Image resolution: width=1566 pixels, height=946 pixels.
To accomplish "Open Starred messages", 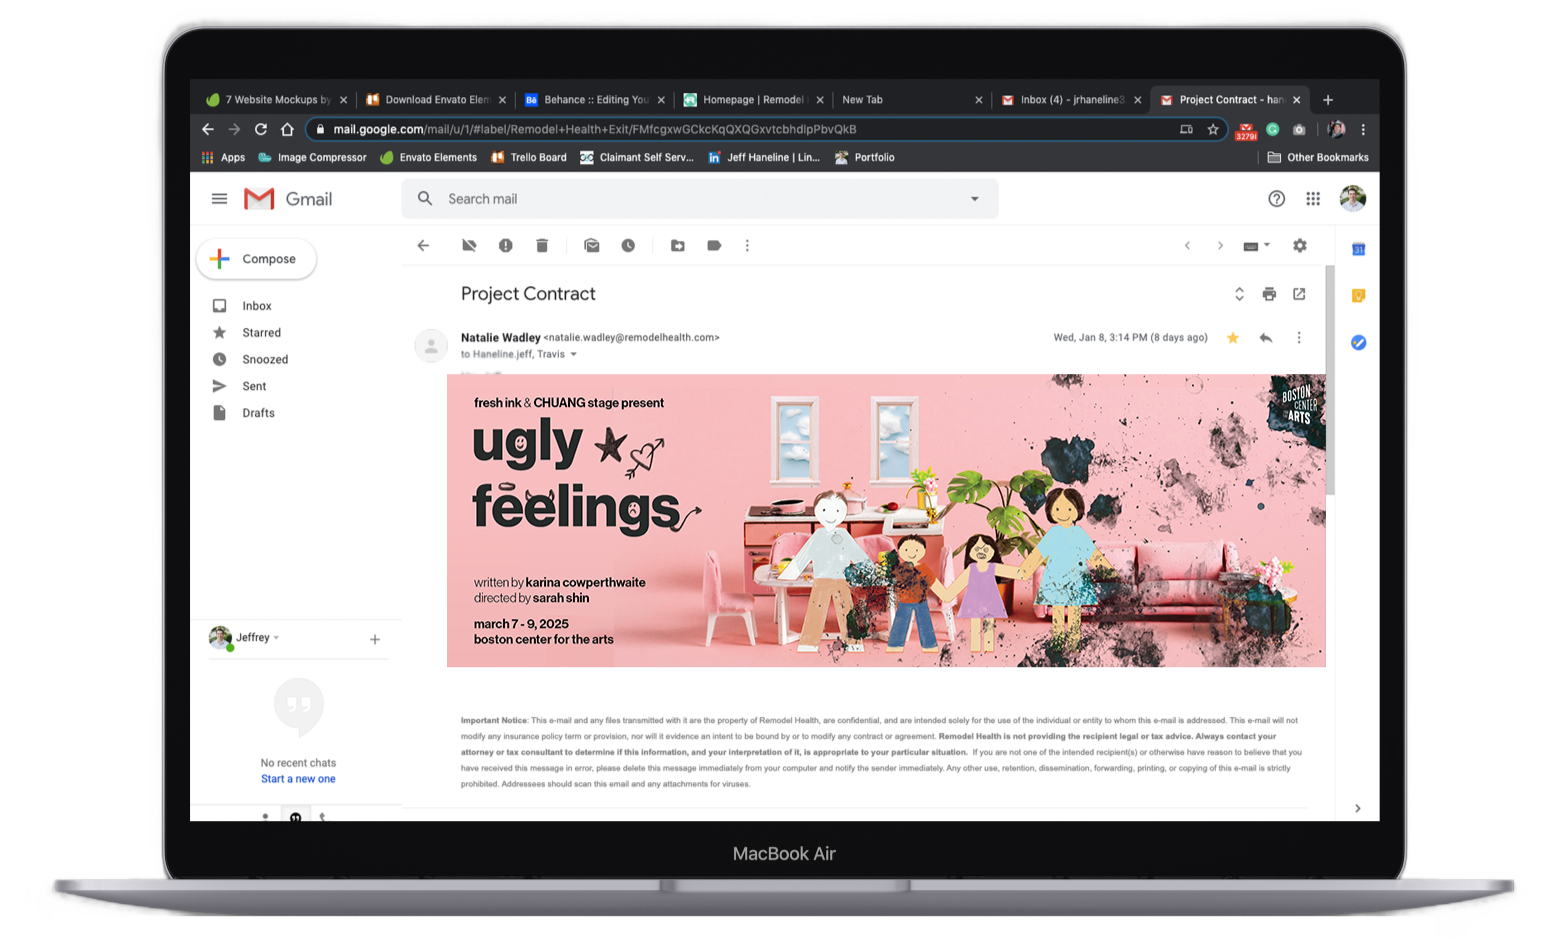I will pos(261,333).
